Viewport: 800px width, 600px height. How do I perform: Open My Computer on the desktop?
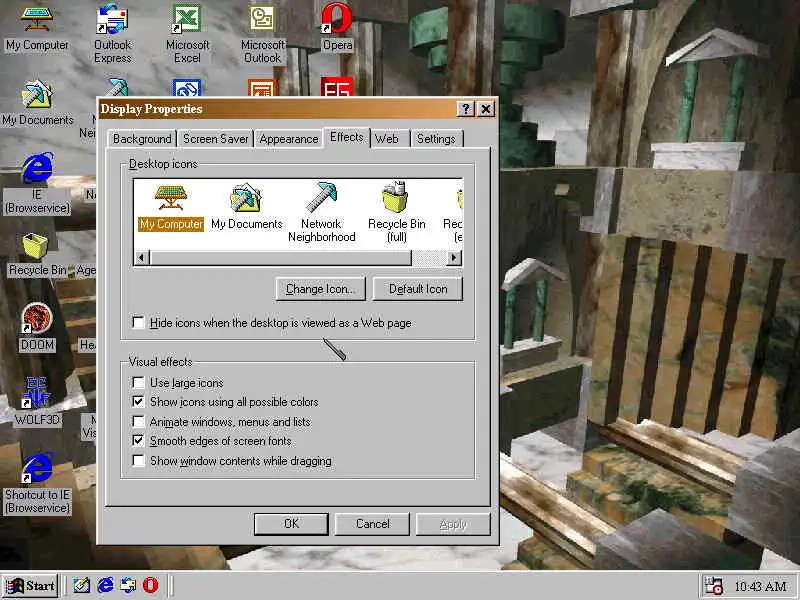(x=37, y=28)
